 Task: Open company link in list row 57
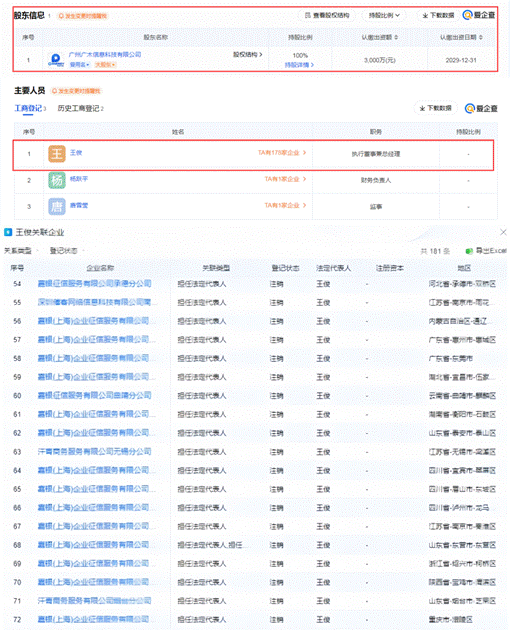point(96,340)
